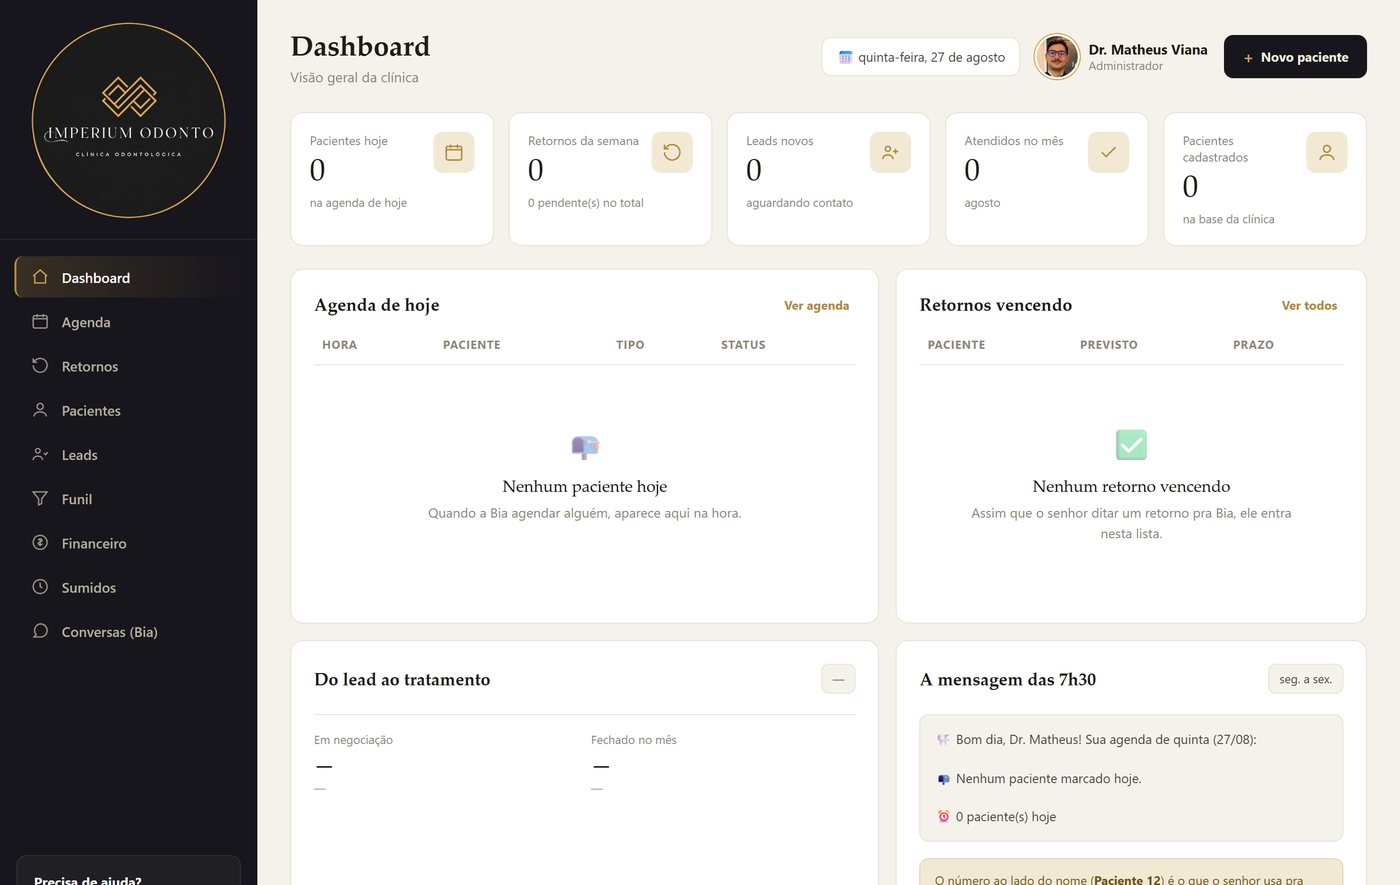The width and height of the screenshot is (1400, 885).
Task: Click the Imperium Odonto logo
Action: coord(129,120)
